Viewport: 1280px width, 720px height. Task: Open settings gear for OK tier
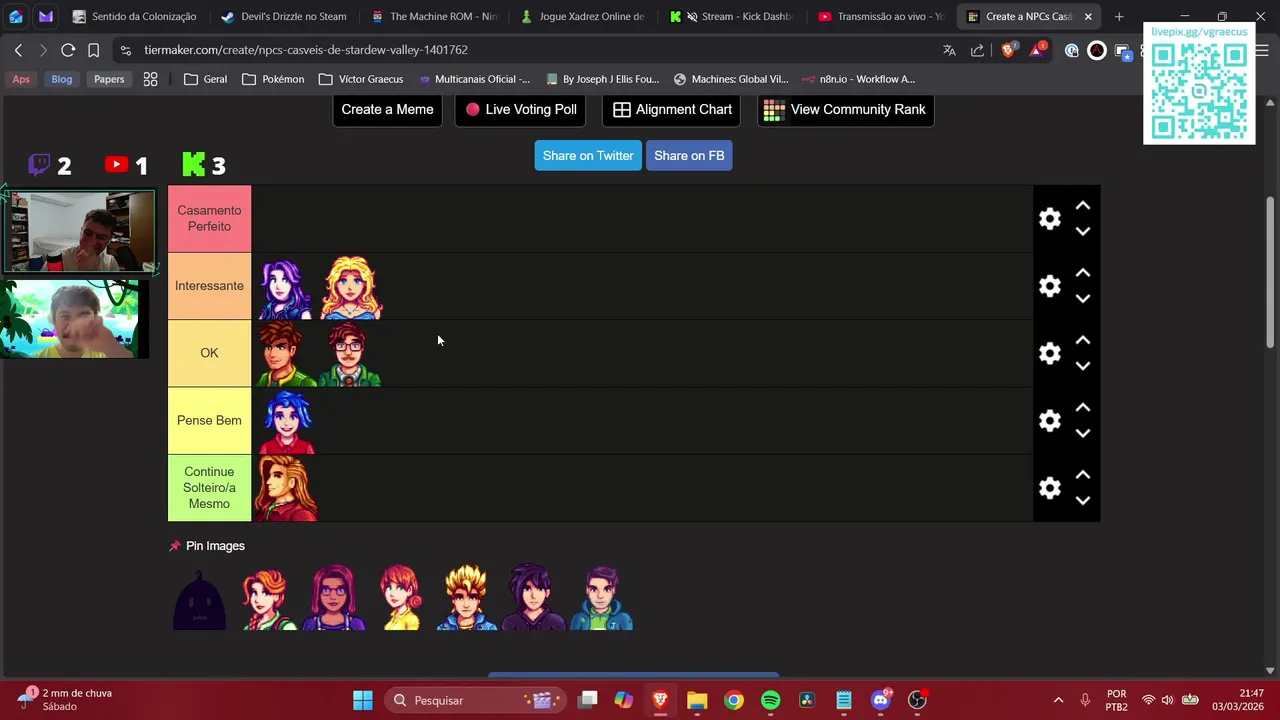point(1049,353)
